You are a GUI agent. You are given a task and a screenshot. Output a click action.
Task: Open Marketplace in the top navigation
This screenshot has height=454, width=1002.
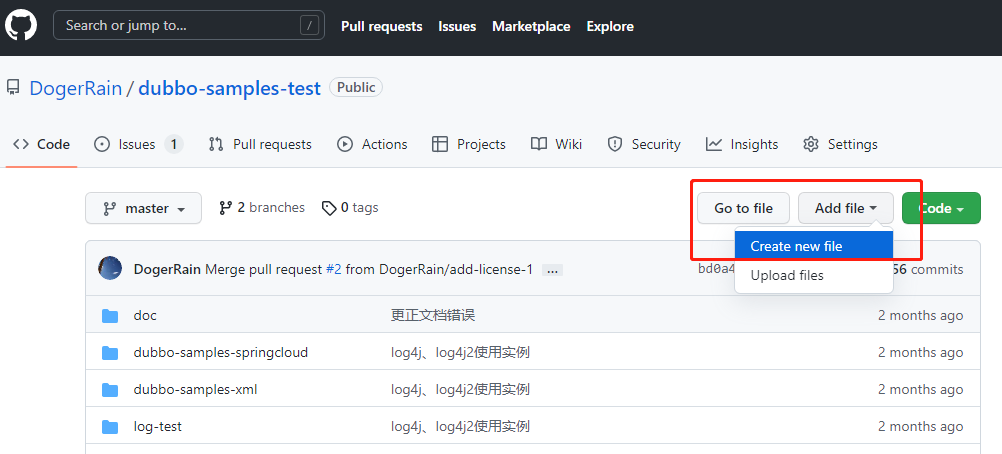point(531,26)
